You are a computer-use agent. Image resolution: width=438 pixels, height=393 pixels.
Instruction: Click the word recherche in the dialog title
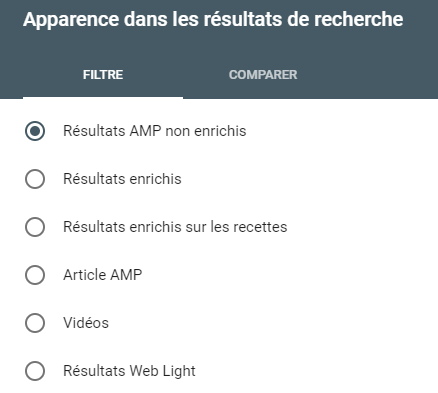point(359,19)
